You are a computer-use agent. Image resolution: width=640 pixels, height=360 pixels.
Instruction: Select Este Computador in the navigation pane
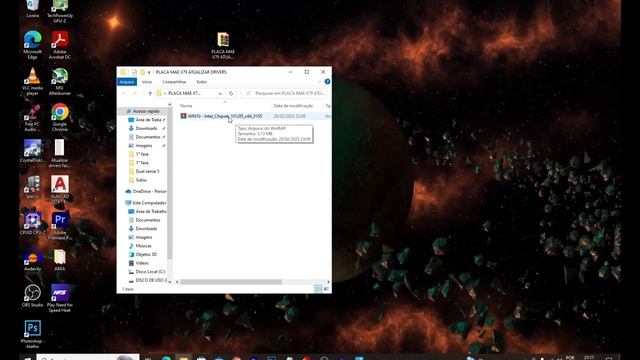[x=146, y=203]
